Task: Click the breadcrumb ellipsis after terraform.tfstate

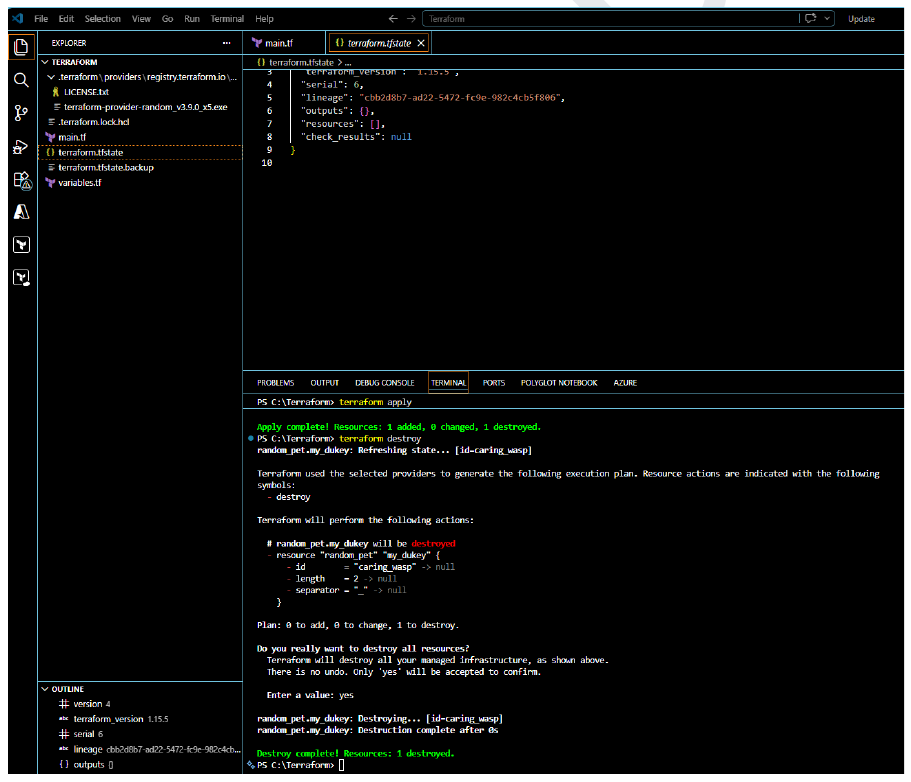Action: tap(348, 62)
